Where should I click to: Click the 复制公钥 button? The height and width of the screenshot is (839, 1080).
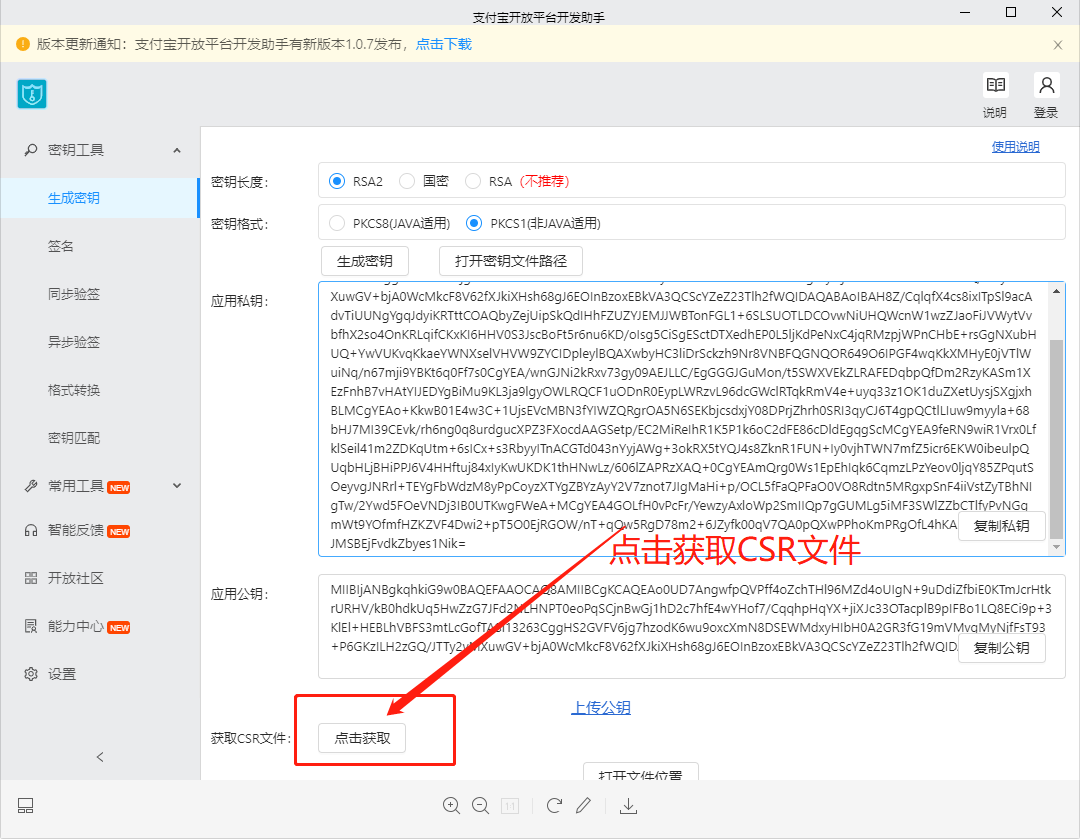1001,648
